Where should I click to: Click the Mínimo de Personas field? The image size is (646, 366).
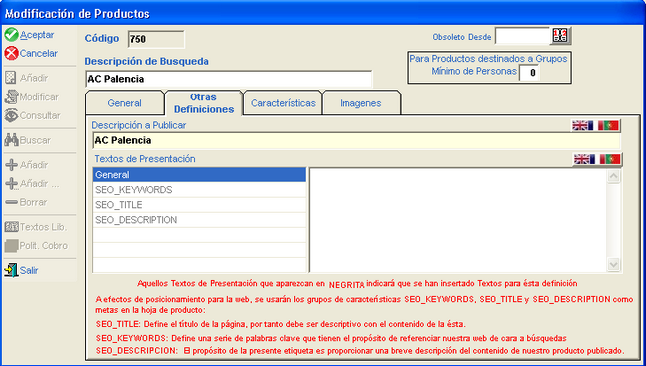tap(529, 73)
